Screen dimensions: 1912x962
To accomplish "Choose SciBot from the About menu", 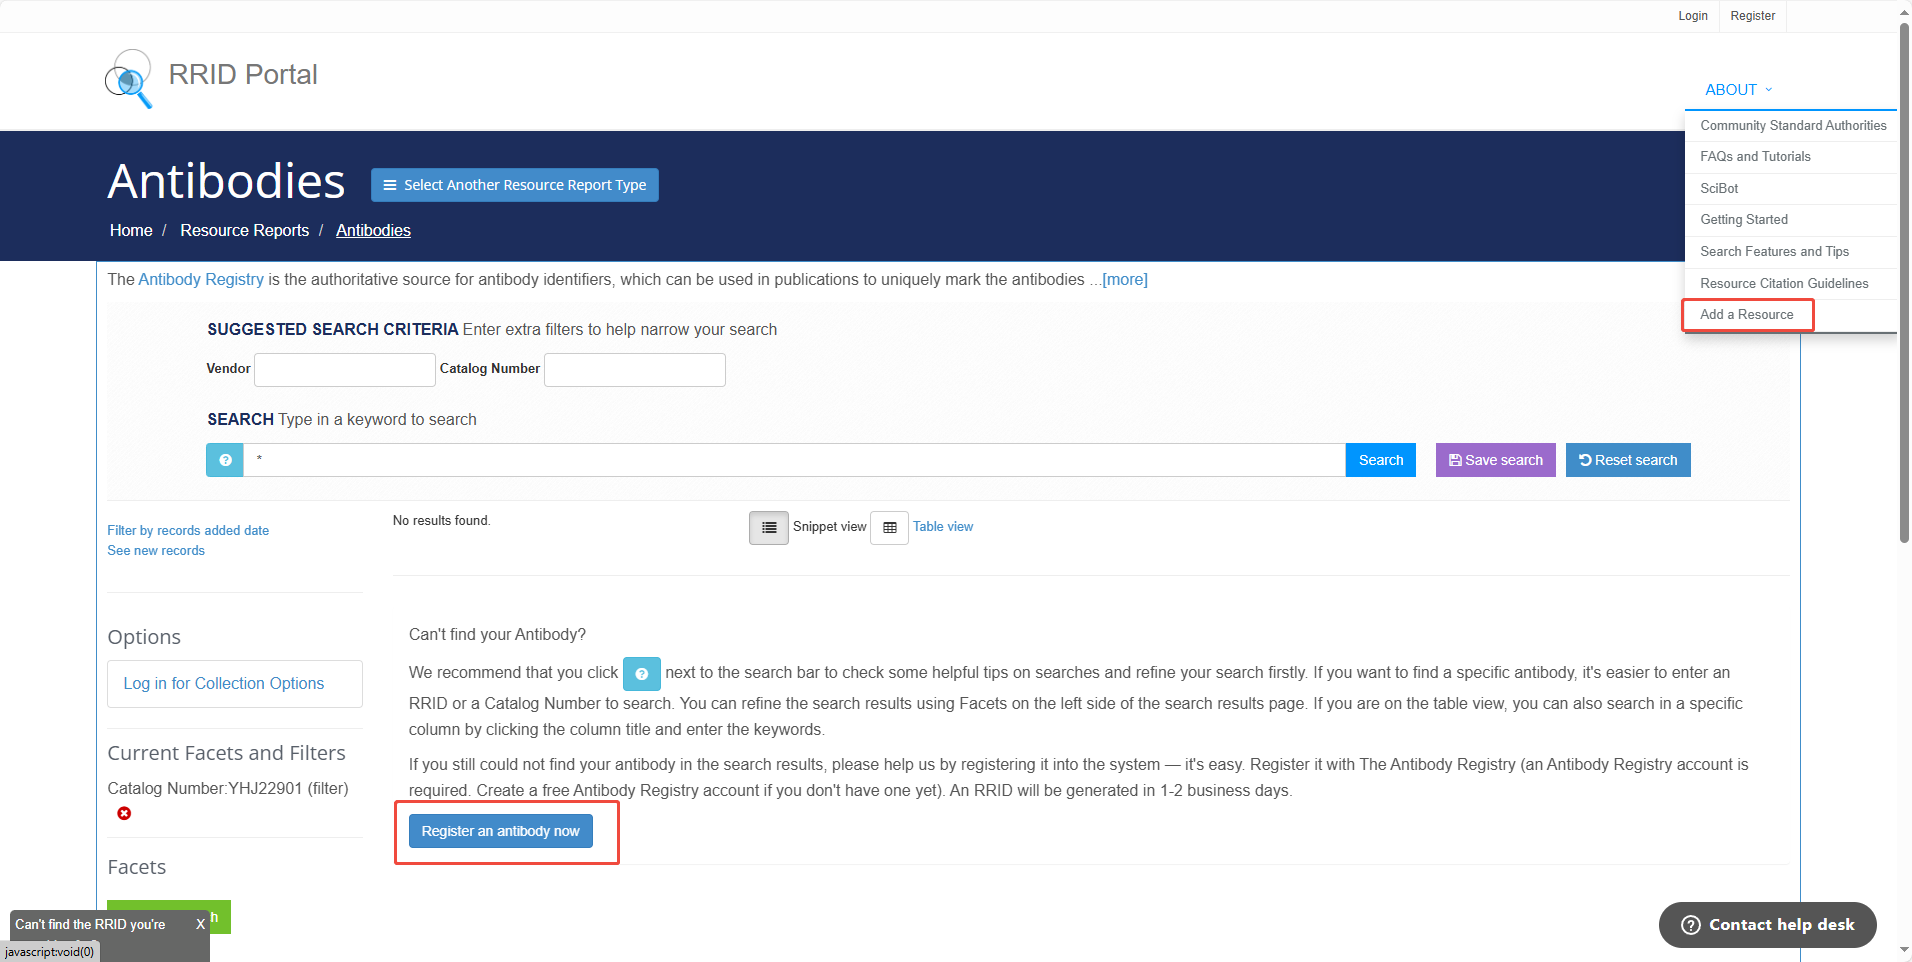I will [1719, 188].
